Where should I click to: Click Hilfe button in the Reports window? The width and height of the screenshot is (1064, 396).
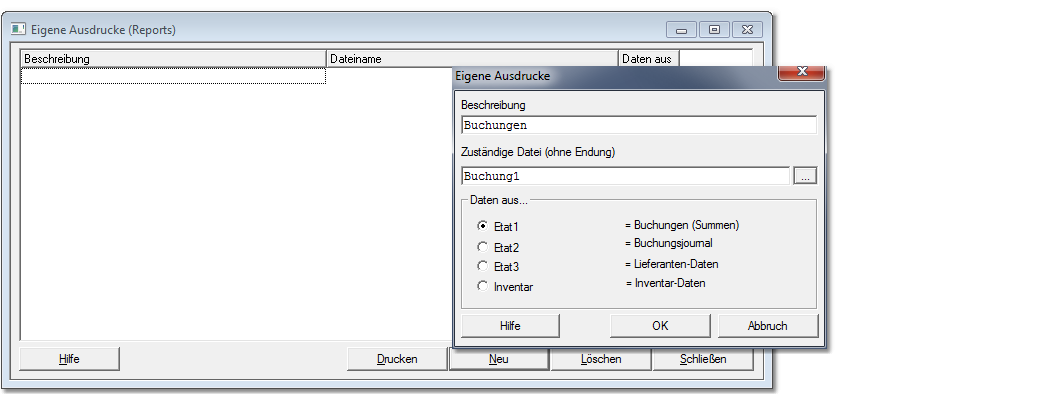(69, 359)
